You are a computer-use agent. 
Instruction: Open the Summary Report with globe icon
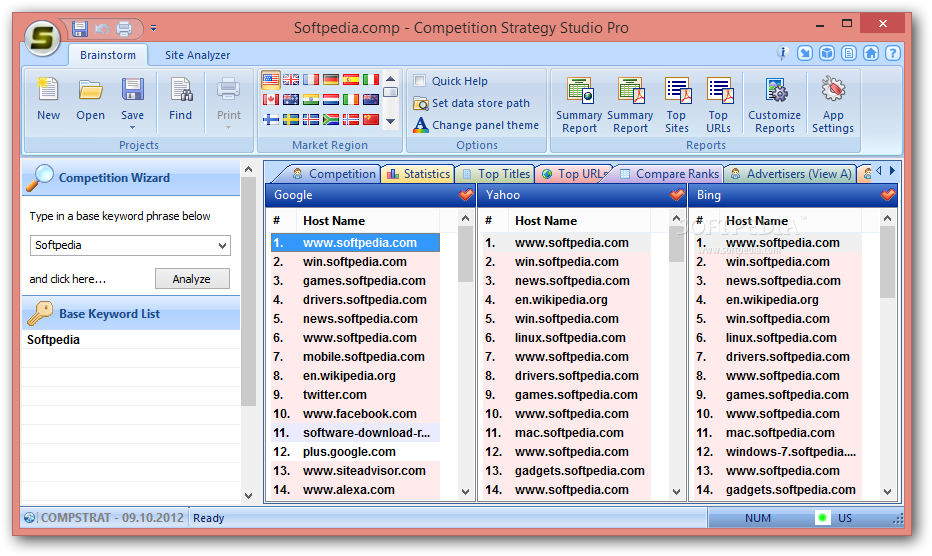click(580, 90)
